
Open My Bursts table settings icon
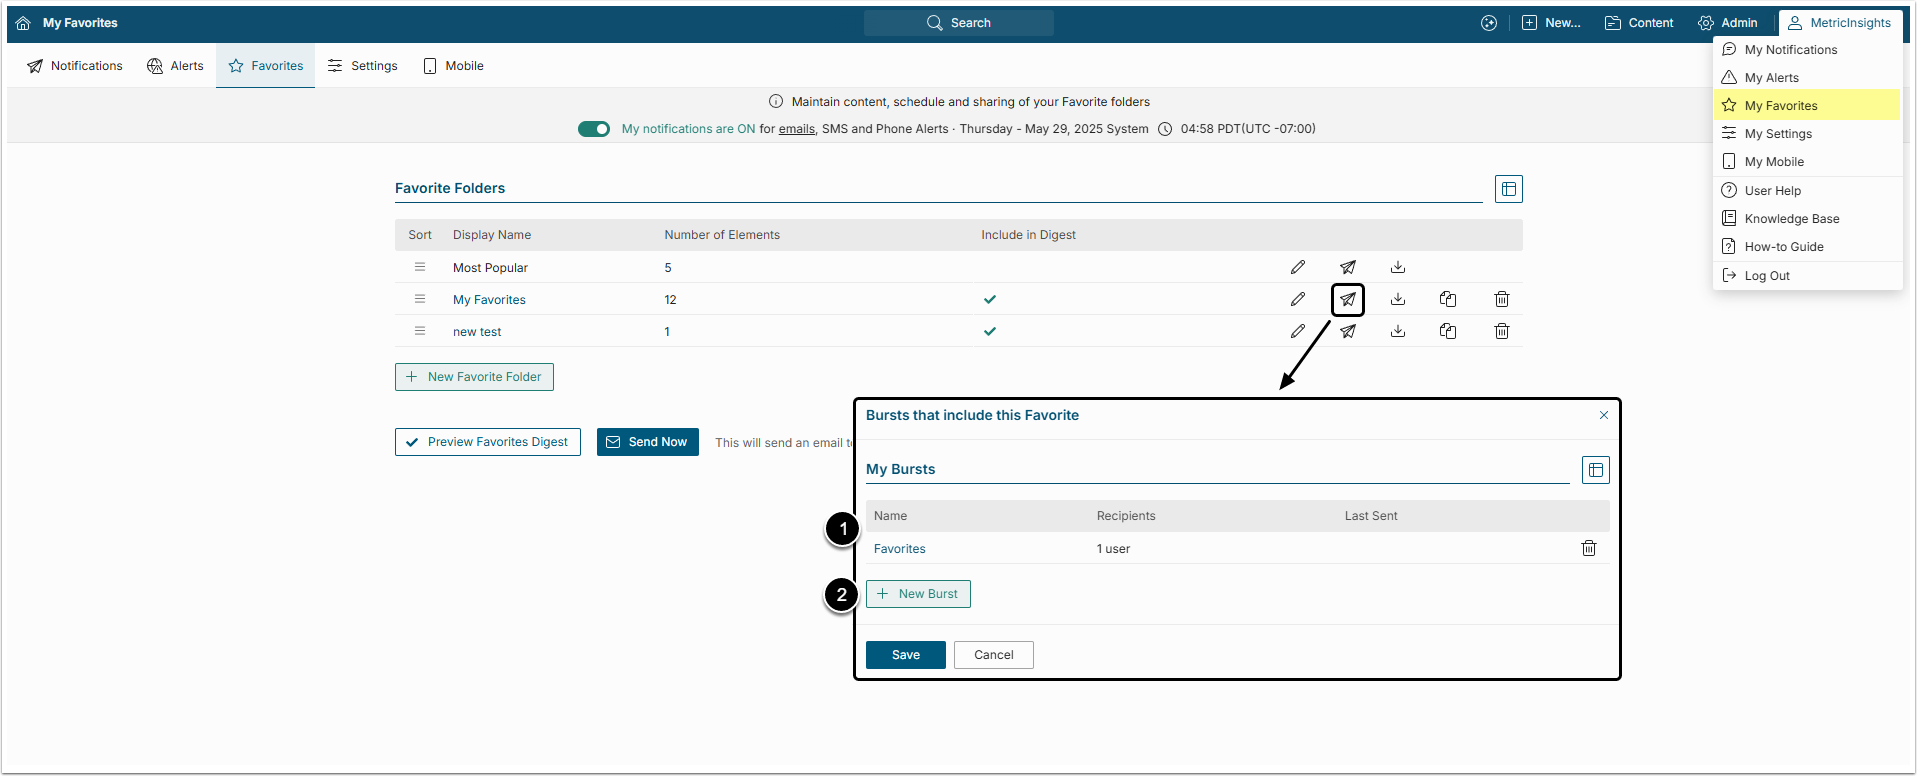click(x=1595, y=470)
